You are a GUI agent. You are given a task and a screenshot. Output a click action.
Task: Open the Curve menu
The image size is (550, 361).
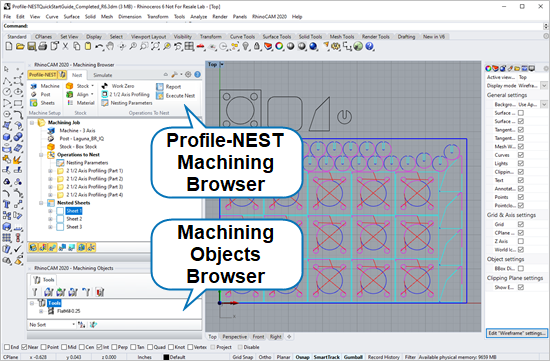pyautogui.click(x=52, y=16)
